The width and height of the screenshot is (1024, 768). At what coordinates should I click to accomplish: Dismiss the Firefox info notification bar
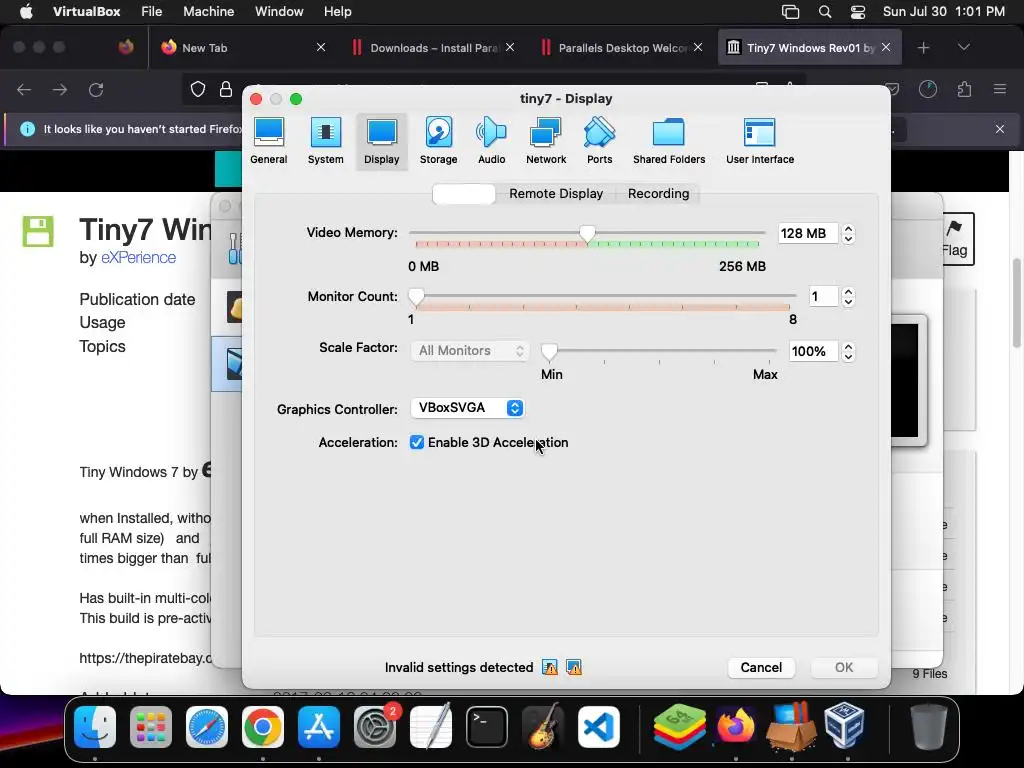pos(1000,129)
